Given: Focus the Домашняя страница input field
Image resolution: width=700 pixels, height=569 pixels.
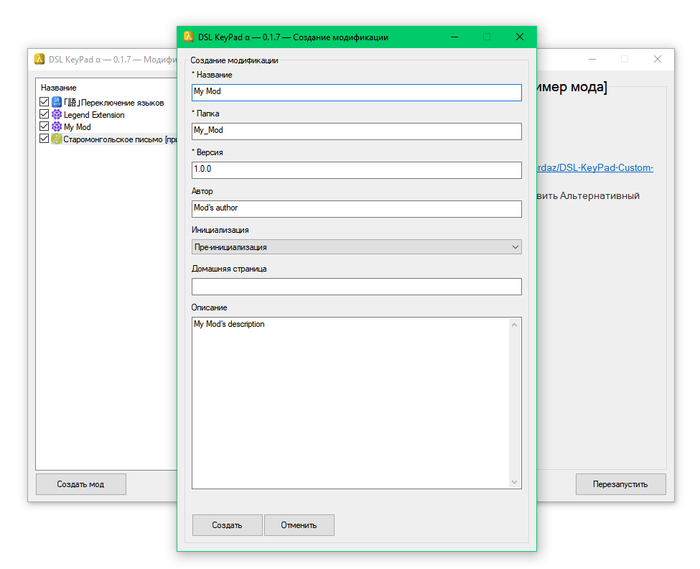Looking at the screenshot, I should click(x=356, y=287).
